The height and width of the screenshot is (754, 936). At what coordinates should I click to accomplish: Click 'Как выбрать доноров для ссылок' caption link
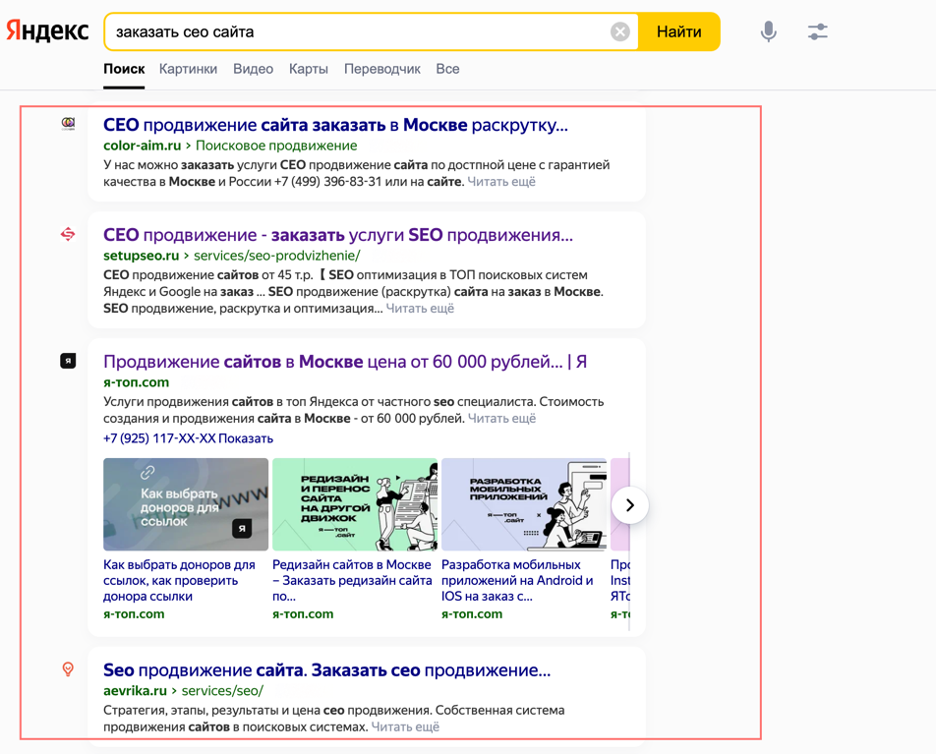179,580
